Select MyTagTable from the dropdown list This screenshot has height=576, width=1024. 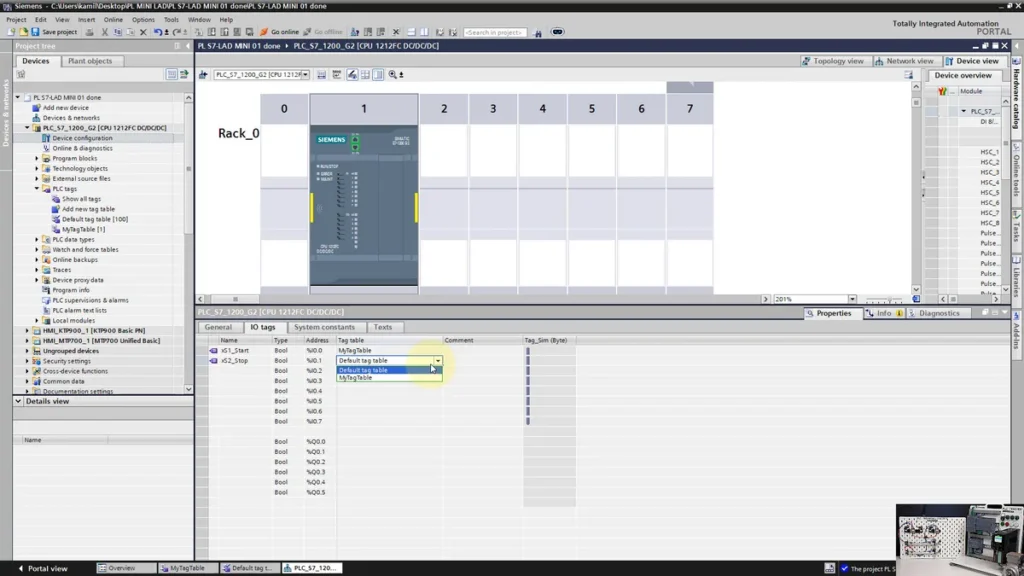pos(389,378)
